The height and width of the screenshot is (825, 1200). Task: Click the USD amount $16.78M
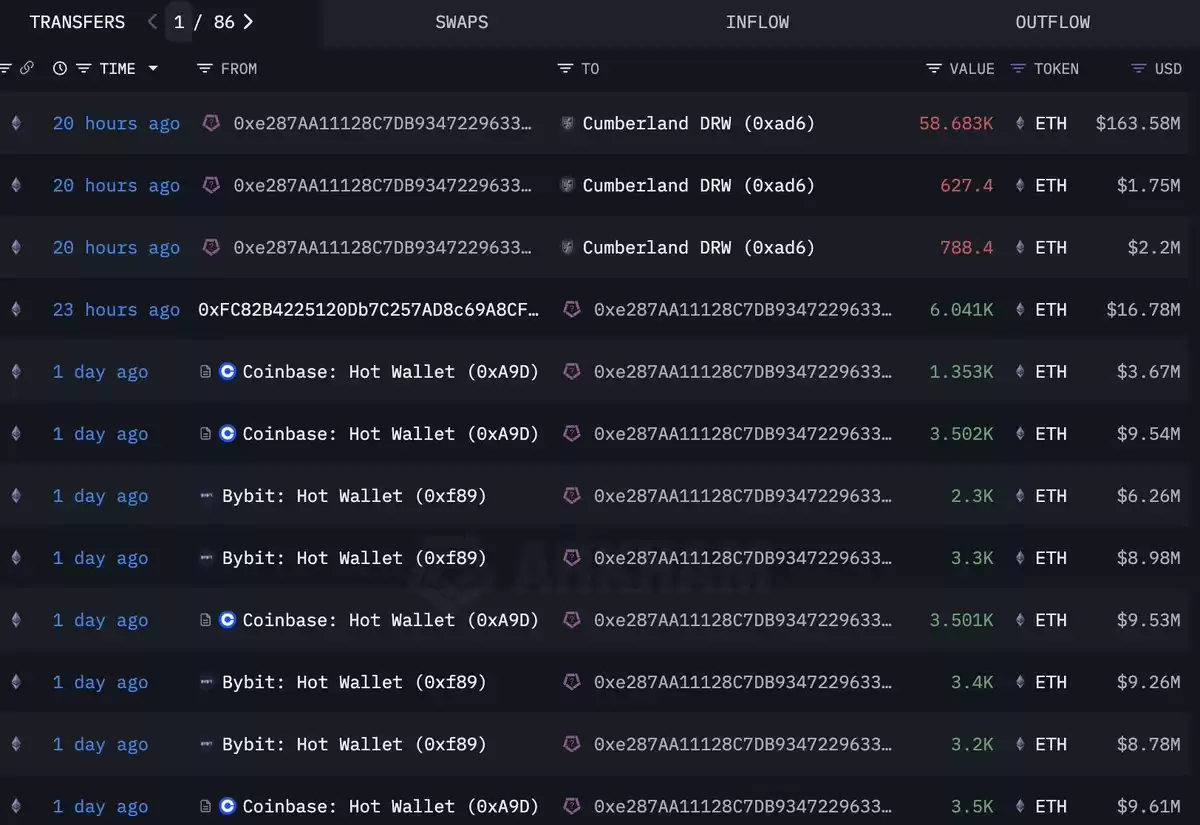click(1143, 310)
